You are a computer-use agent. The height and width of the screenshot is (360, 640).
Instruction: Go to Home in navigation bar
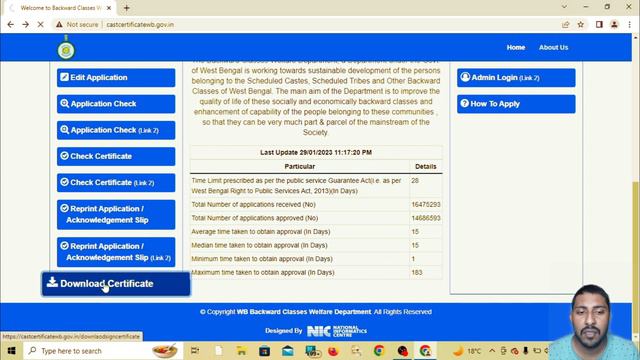coord(516,47)
